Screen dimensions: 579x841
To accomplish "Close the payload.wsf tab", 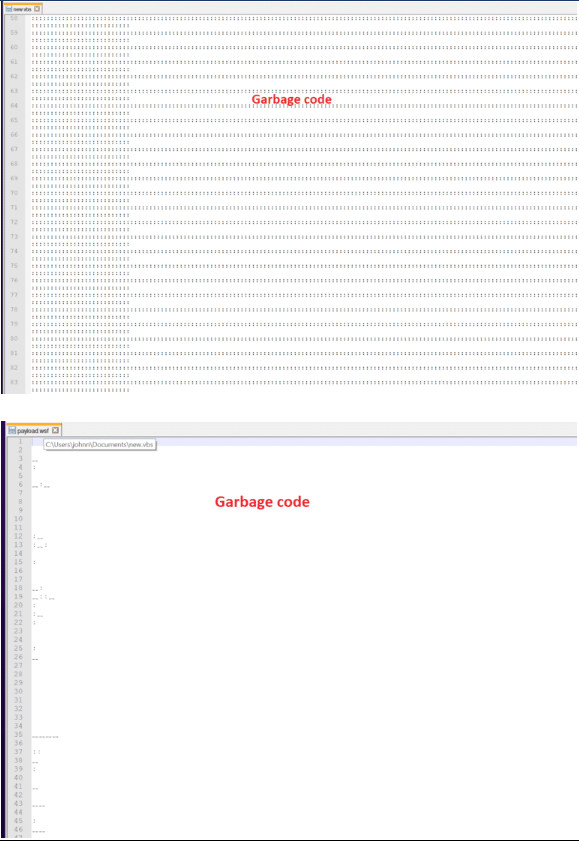I will point(55,430).
